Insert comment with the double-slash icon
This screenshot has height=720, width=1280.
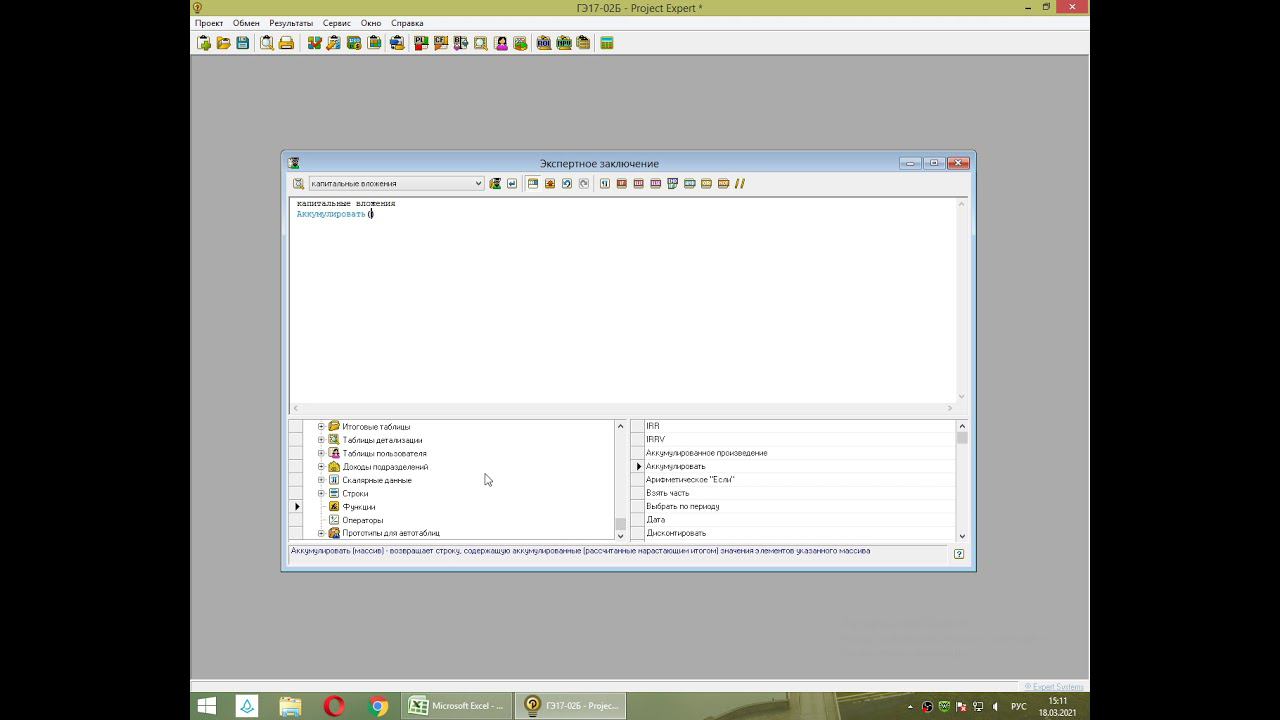(740, 184)
